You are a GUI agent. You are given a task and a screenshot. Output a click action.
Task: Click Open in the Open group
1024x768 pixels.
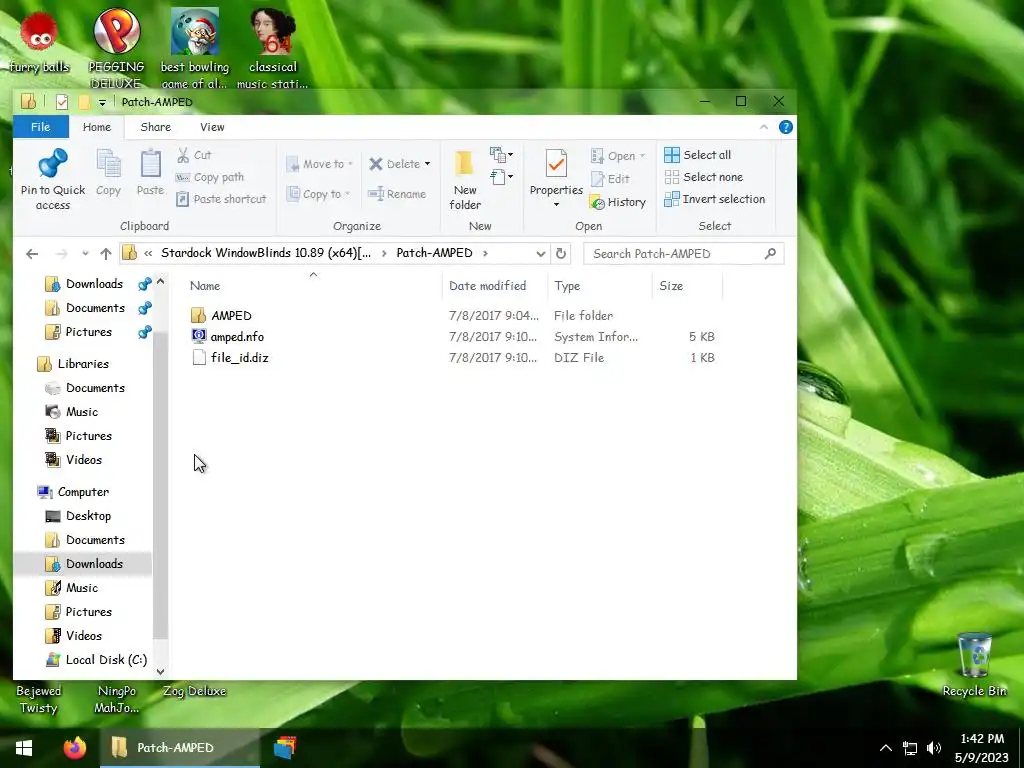pos(618,156)
